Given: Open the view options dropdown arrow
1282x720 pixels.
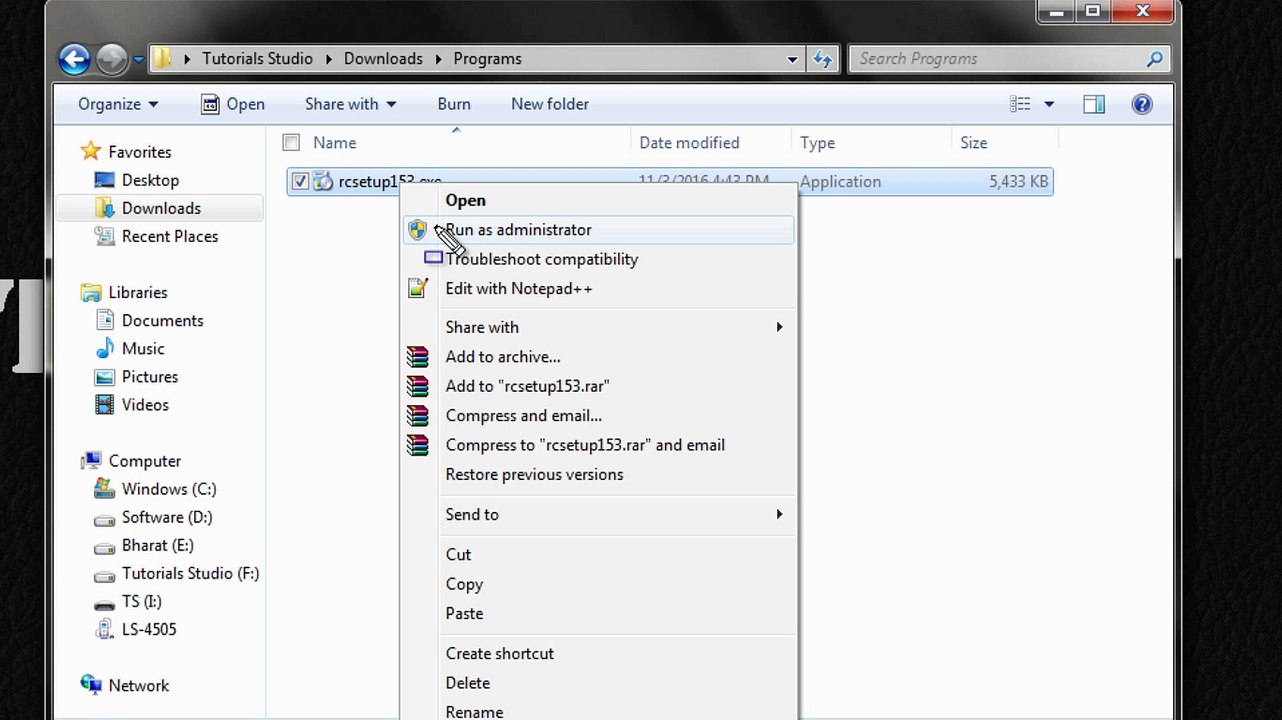Looking at the screenshot, I should (1049, 104).
